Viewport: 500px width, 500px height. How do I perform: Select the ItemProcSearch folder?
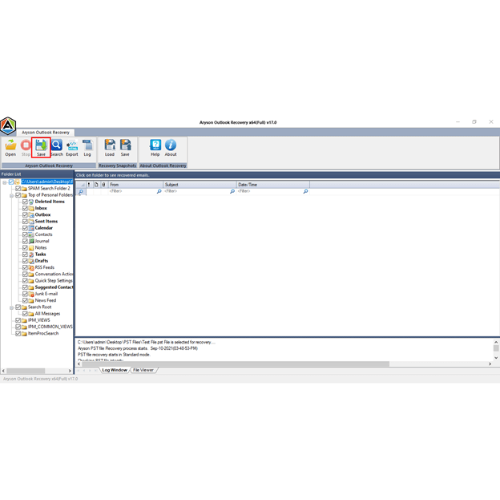coord(43,333)
